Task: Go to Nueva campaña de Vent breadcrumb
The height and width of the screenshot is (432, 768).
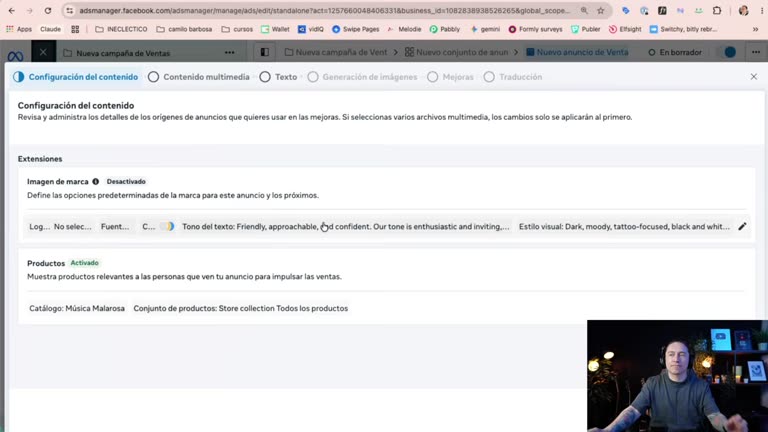Action: (x=336, y=52)
